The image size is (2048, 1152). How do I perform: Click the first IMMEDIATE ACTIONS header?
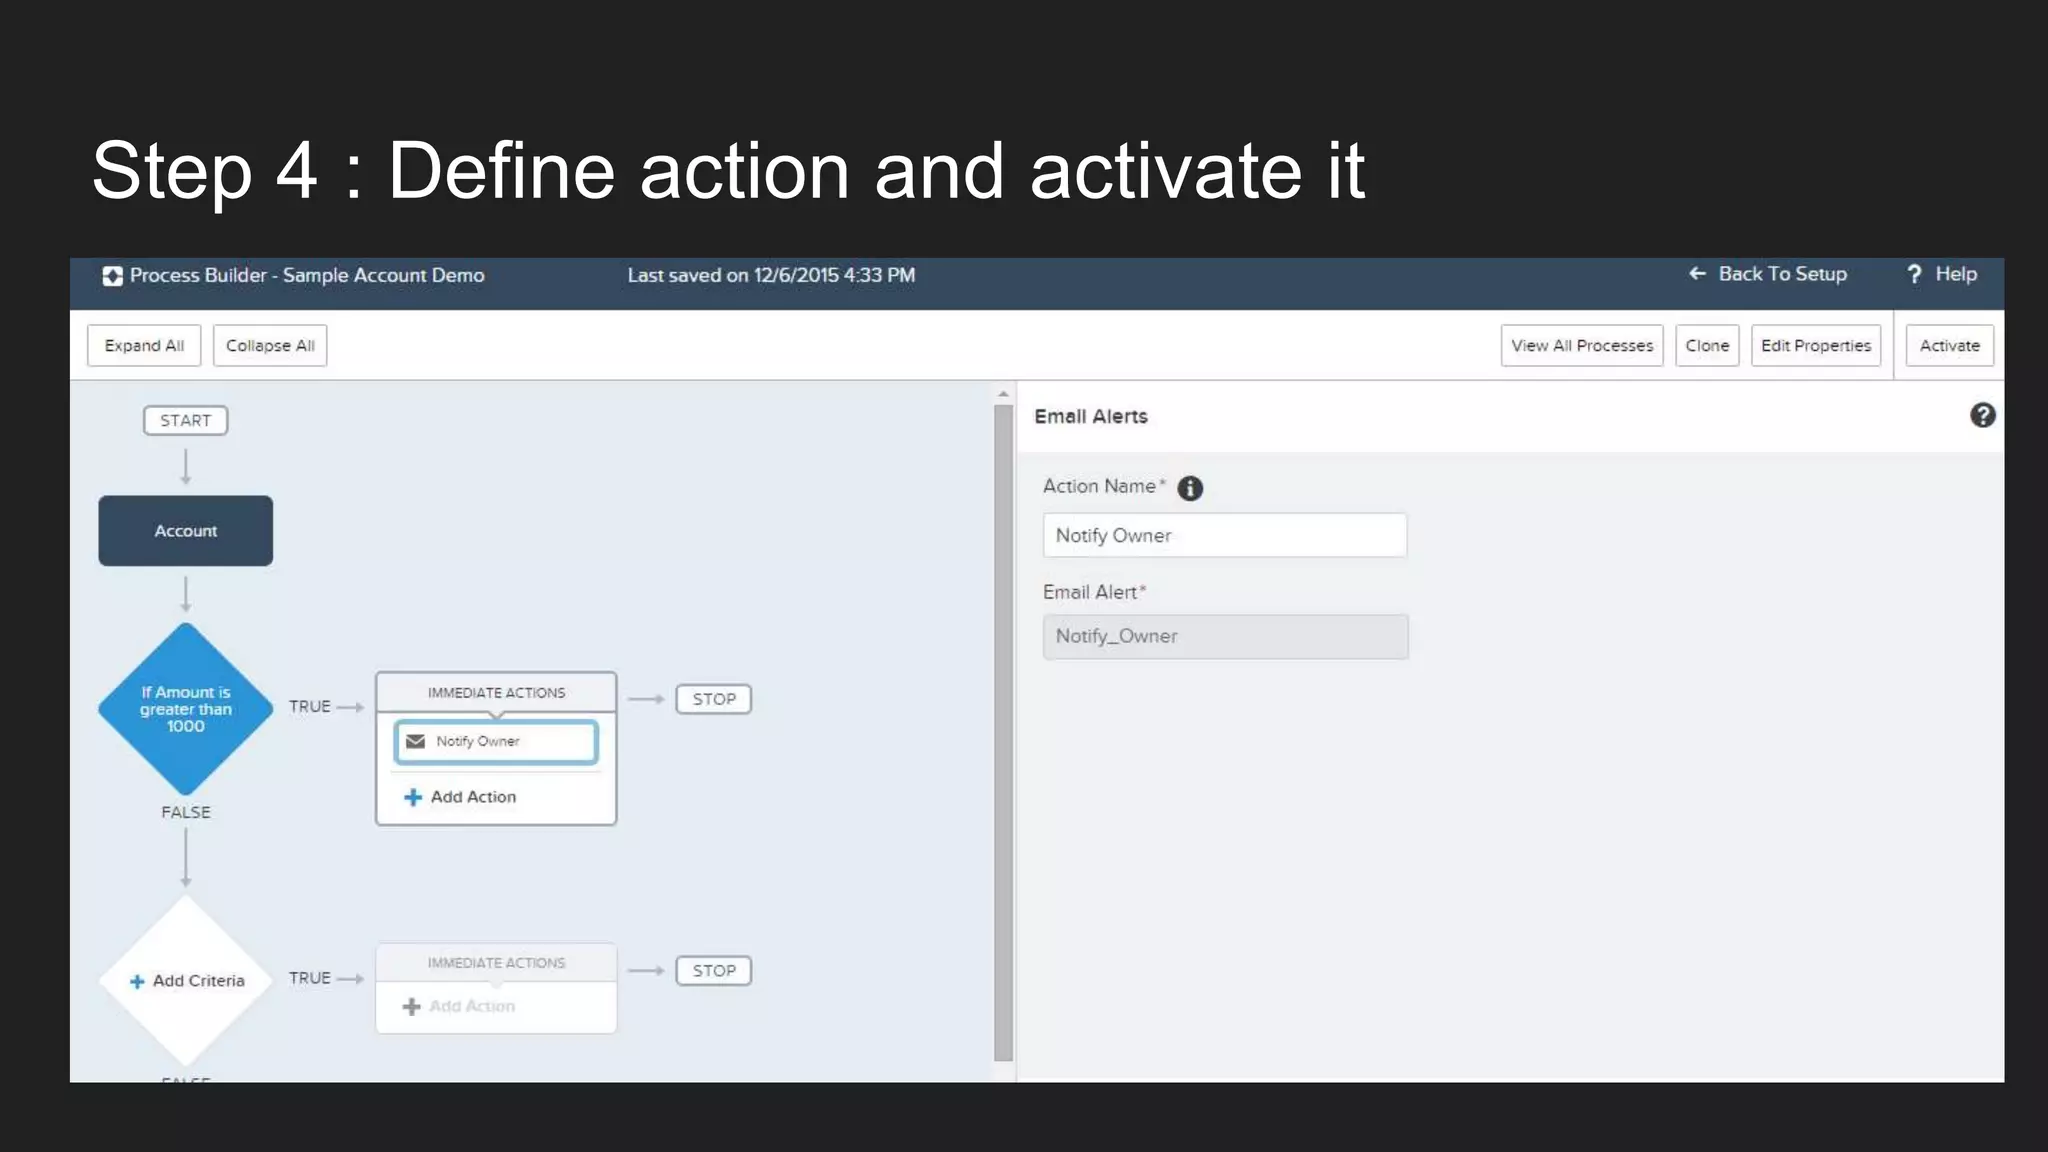[x=496, y=693]
